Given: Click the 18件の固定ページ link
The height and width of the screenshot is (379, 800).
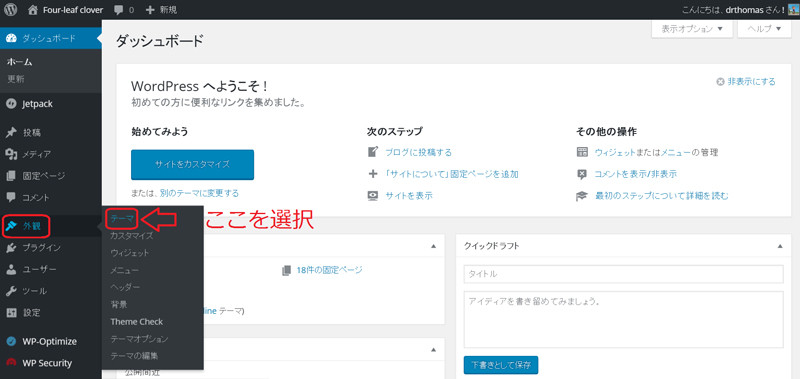Looking at the screenshot, I should pyautogui.click(x=329, y=270).
